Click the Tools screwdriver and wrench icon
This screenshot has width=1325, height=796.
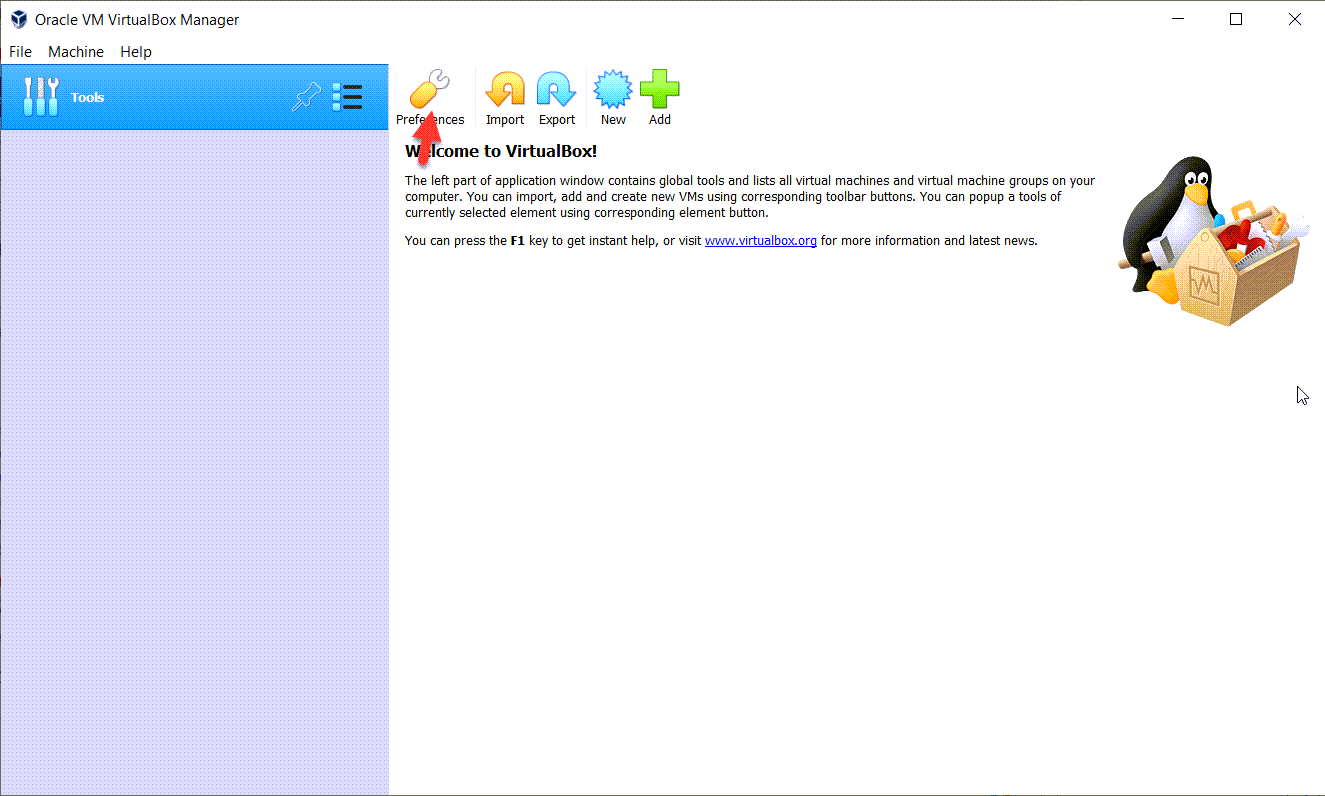coord(41,97)
